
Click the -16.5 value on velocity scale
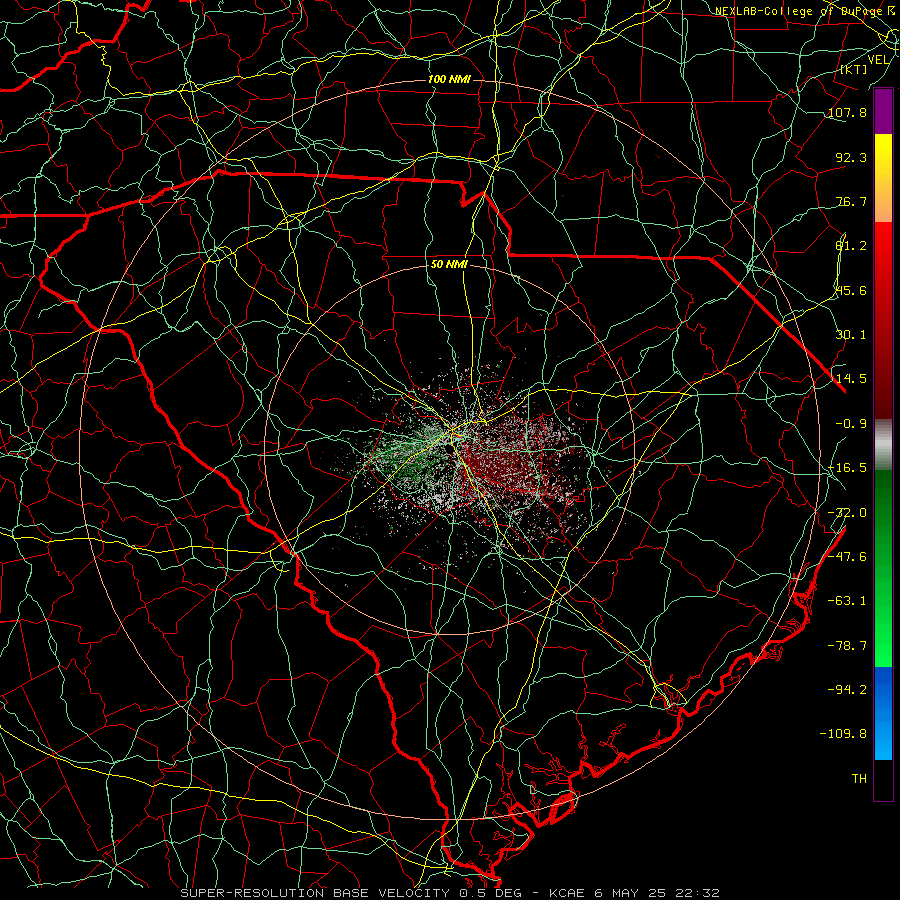847,468
